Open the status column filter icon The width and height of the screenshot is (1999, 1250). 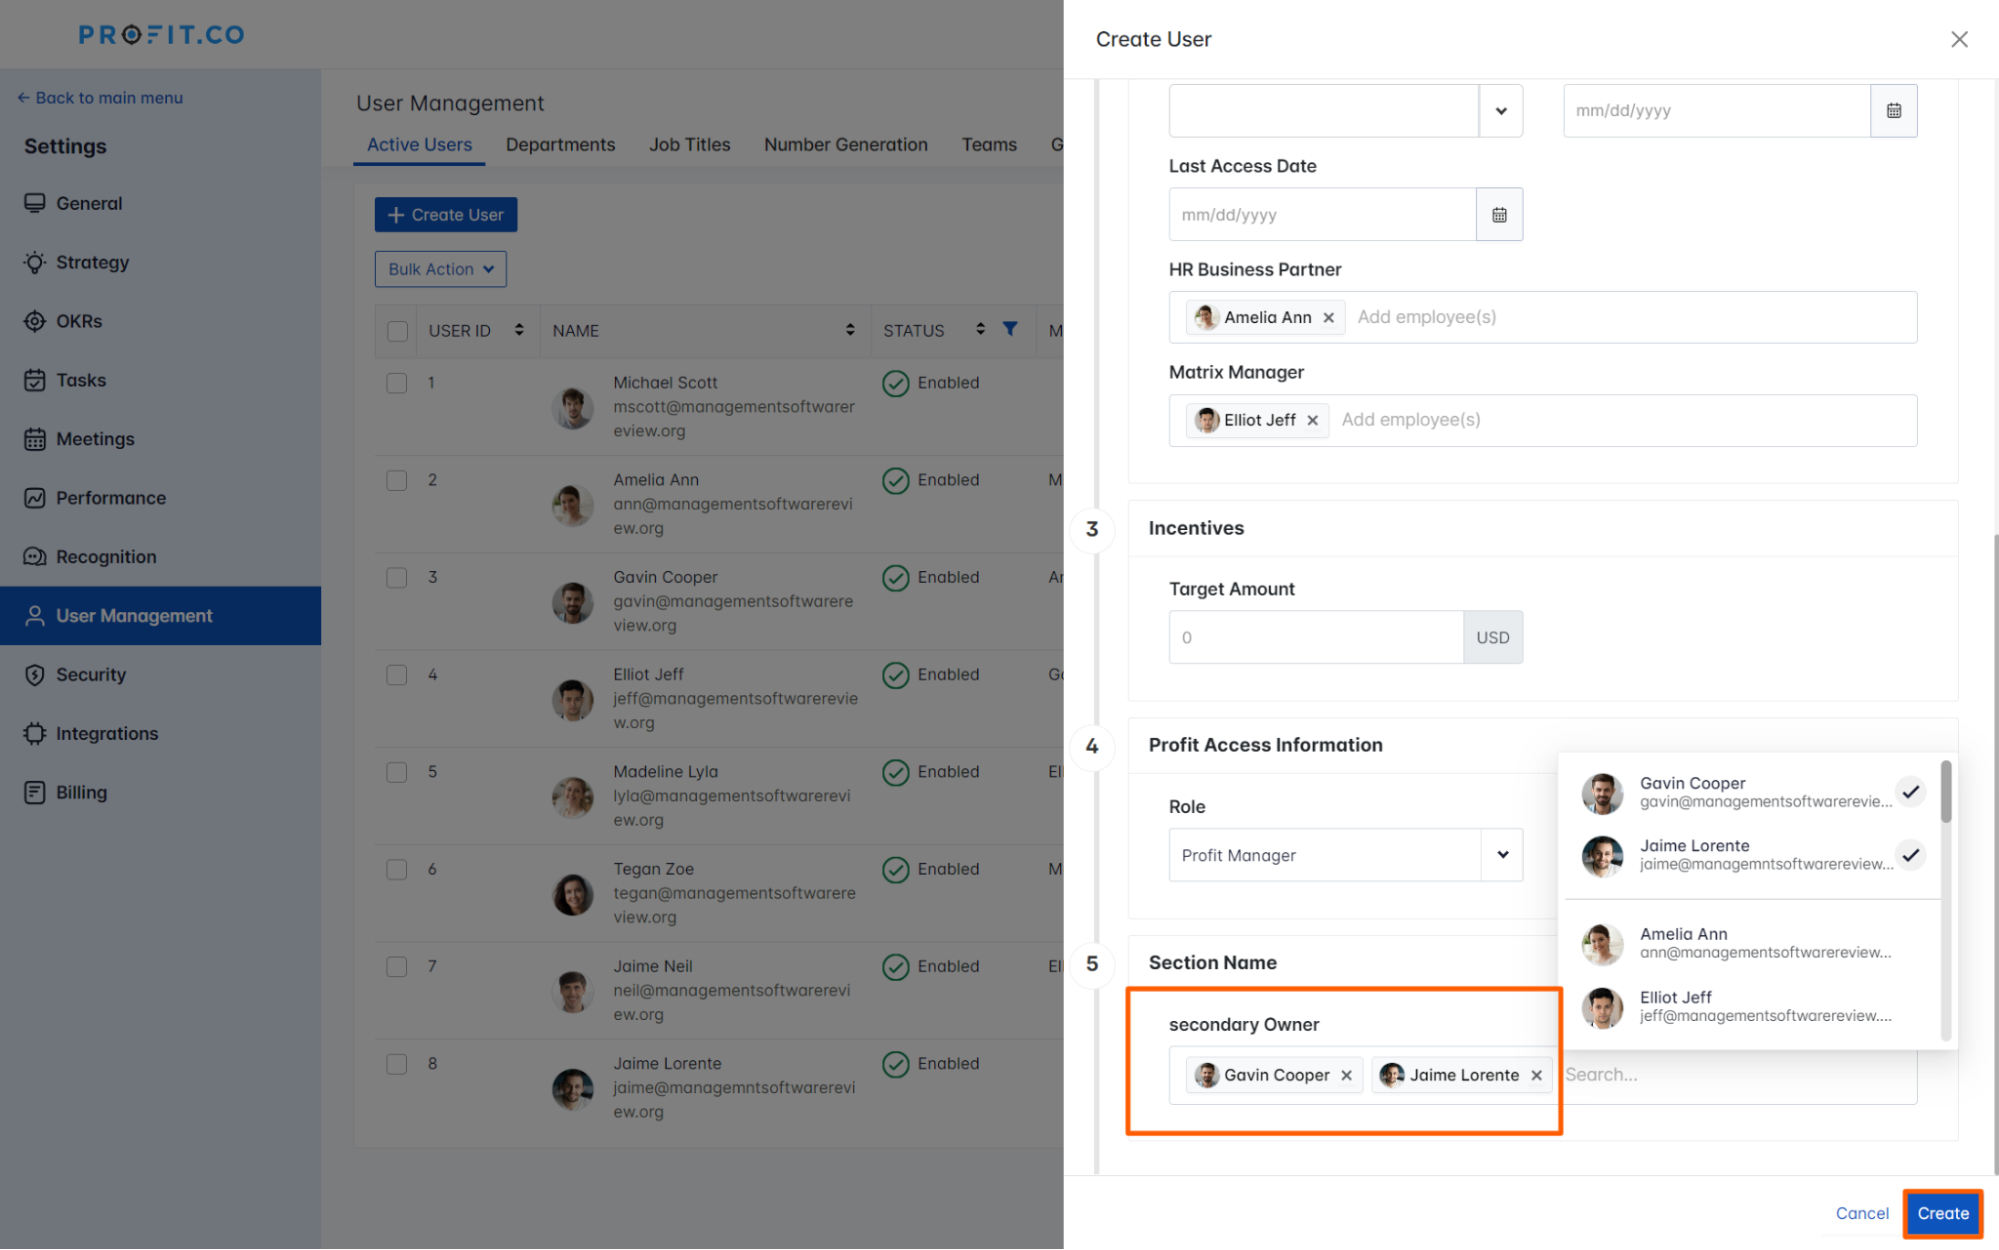pyautogui.click(x=1010, y=329)
